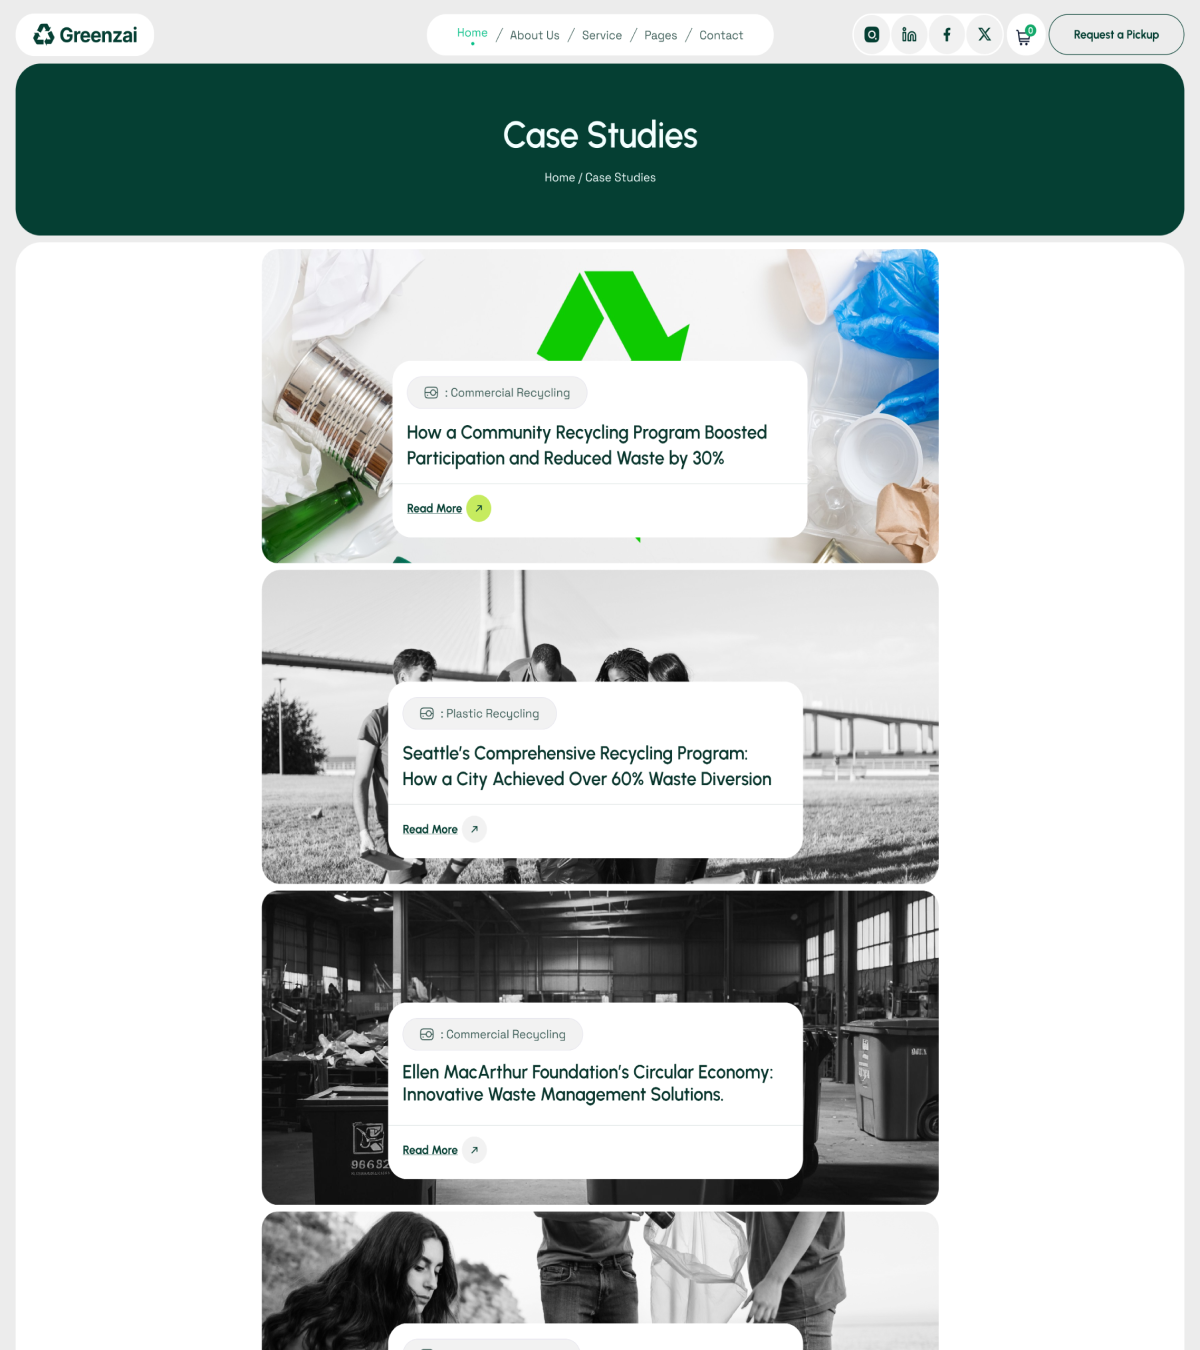Expand the Pages menu item
1200x1350 pixels.
click(x=661, y=35)
